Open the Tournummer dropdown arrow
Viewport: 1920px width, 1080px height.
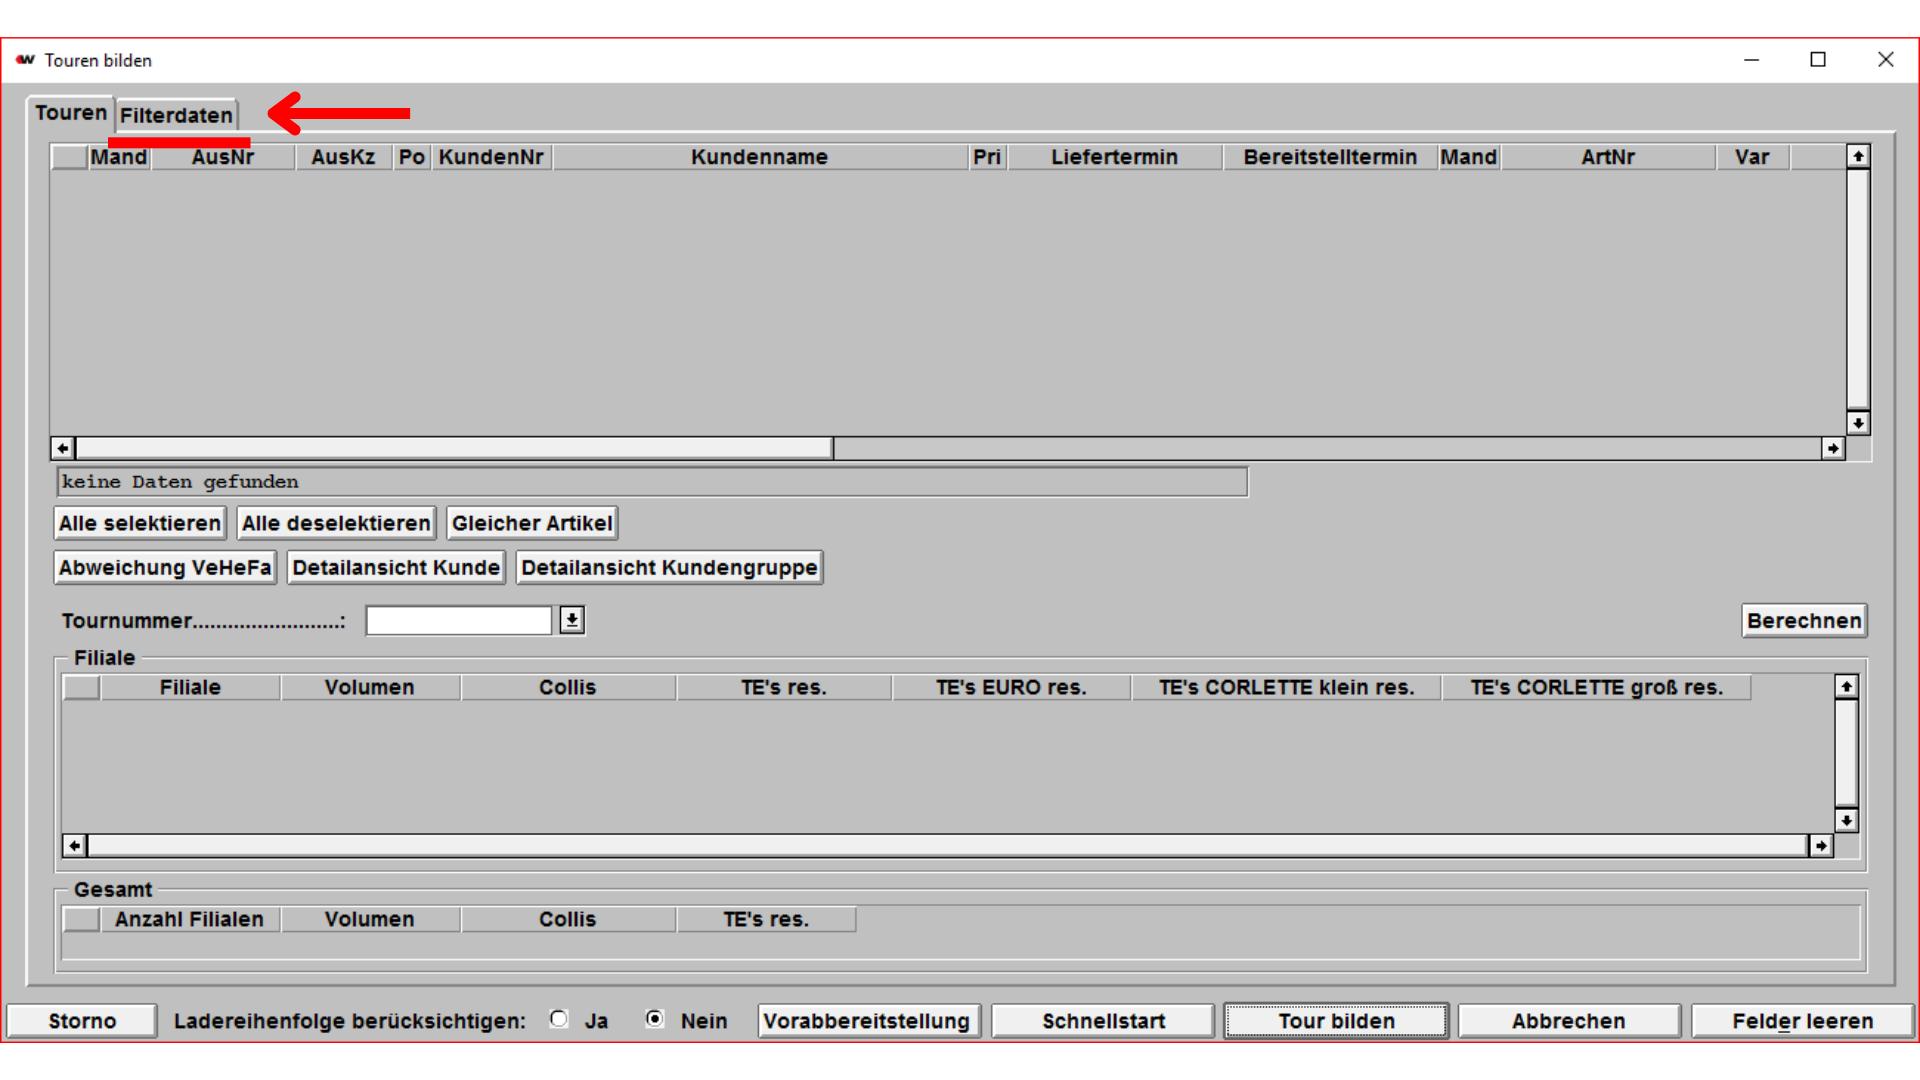572,620
